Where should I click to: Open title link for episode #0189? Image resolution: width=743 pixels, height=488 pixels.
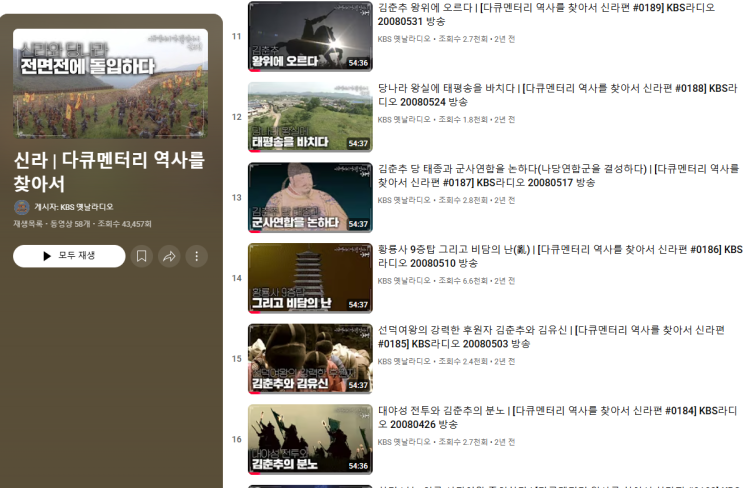point(546,14)
